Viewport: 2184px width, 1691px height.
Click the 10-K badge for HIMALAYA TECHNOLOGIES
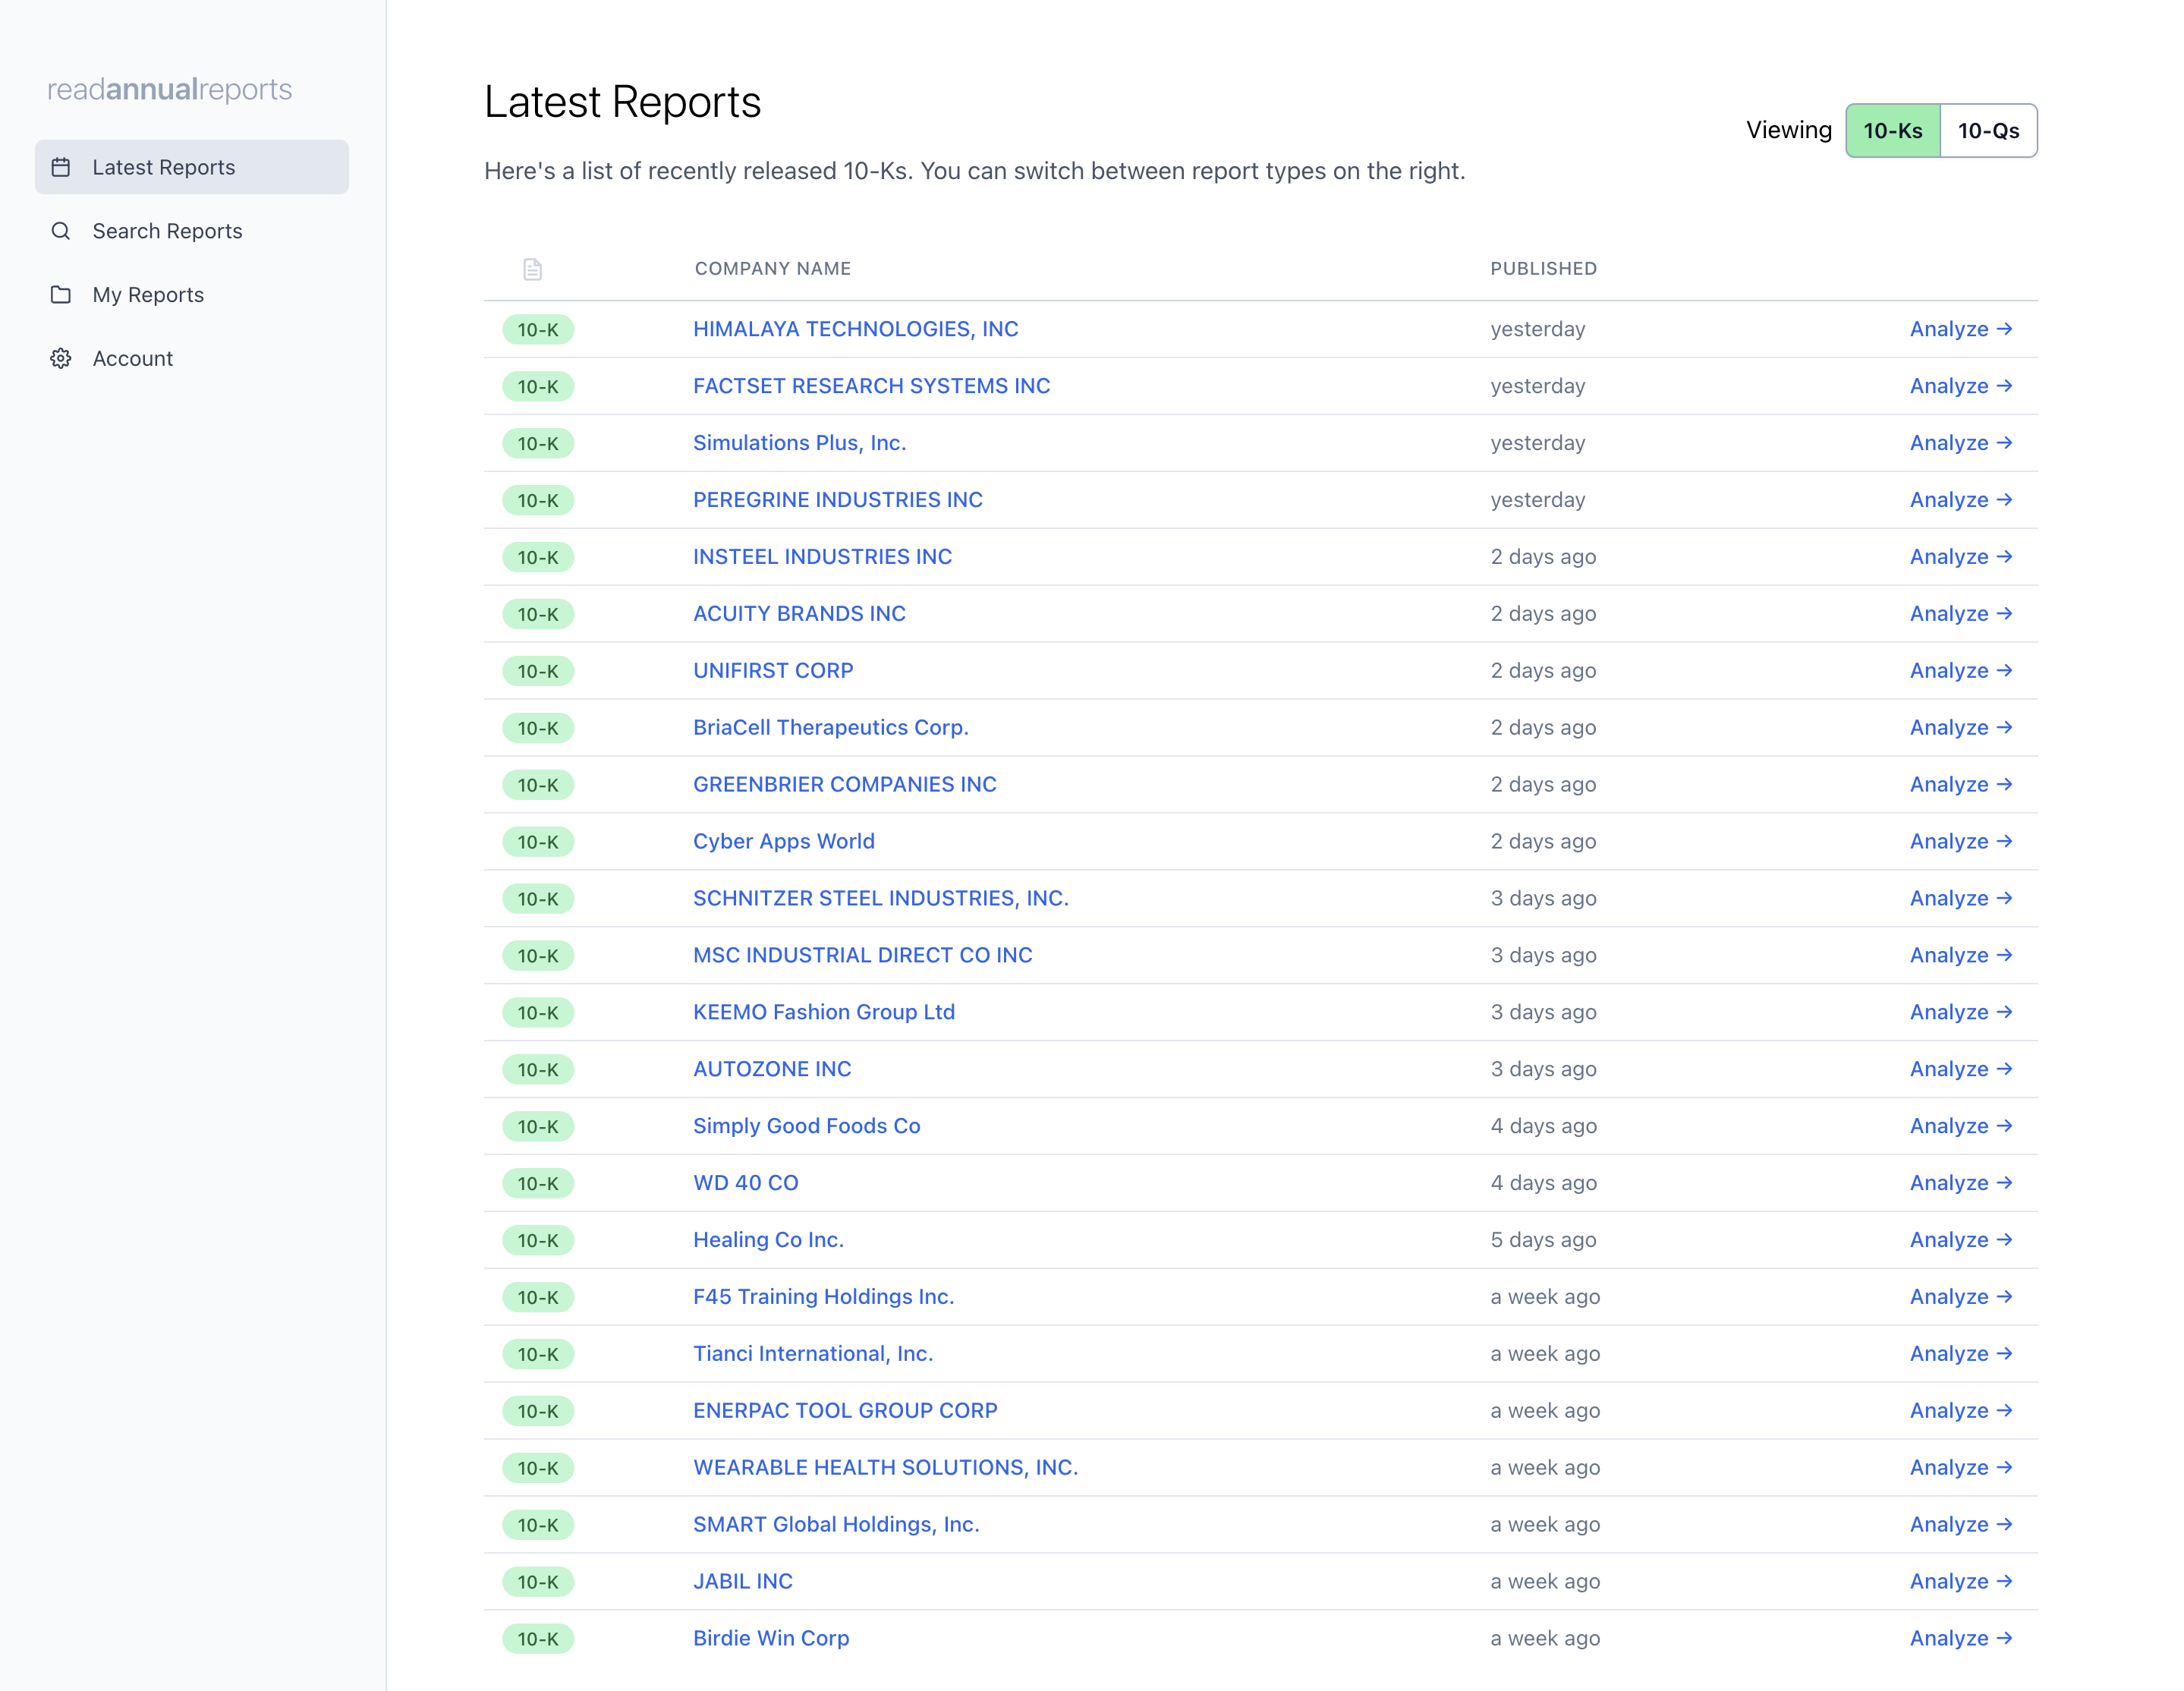tap(538, 329)
